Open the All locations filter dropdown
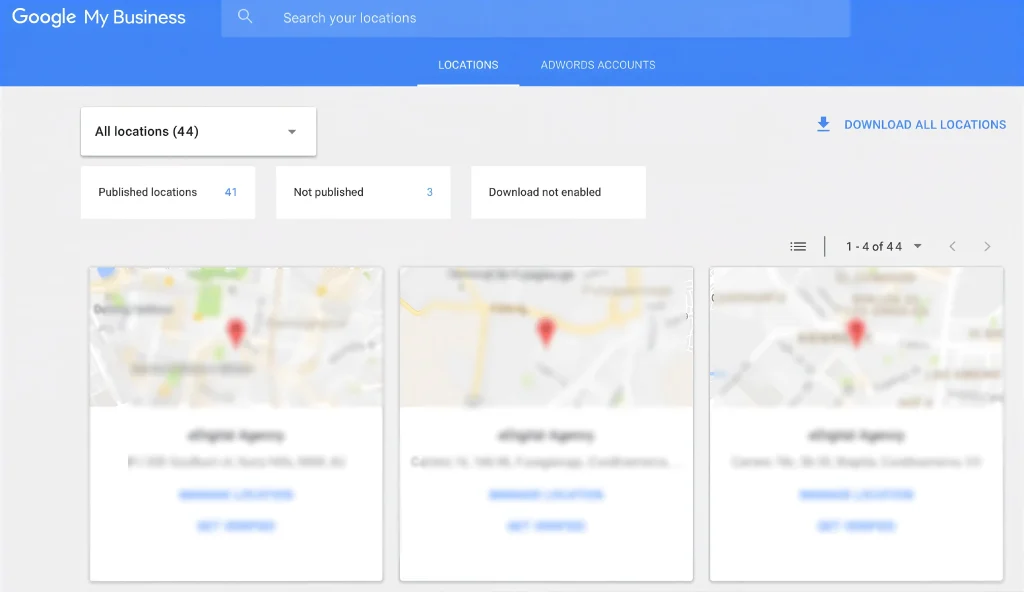1024x592 pixels. (197, 131)
